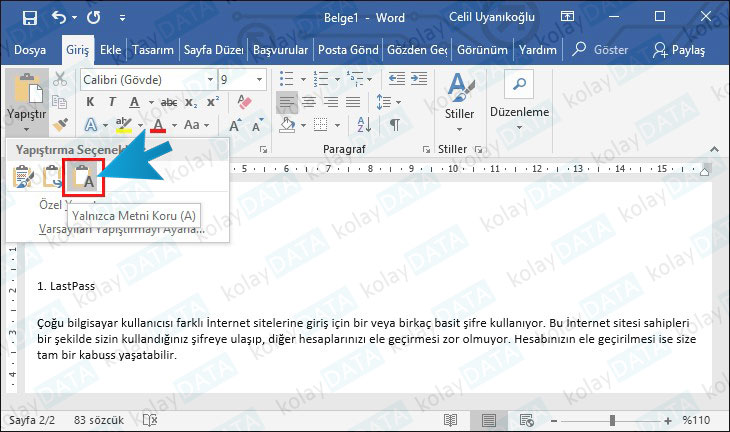Open the 83 sözcük word count
This screenshot has width=730, height=432.
(99, 420)
